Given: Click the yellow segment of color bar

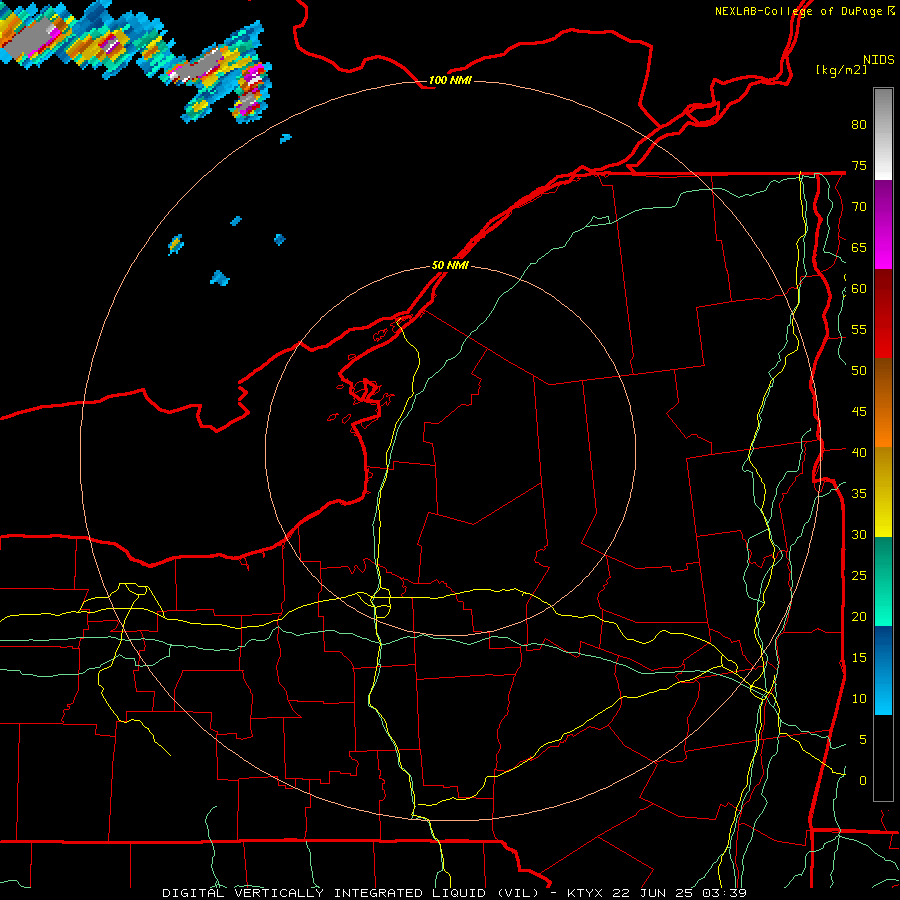Looking at the screenshot, I should coord(883,492).
